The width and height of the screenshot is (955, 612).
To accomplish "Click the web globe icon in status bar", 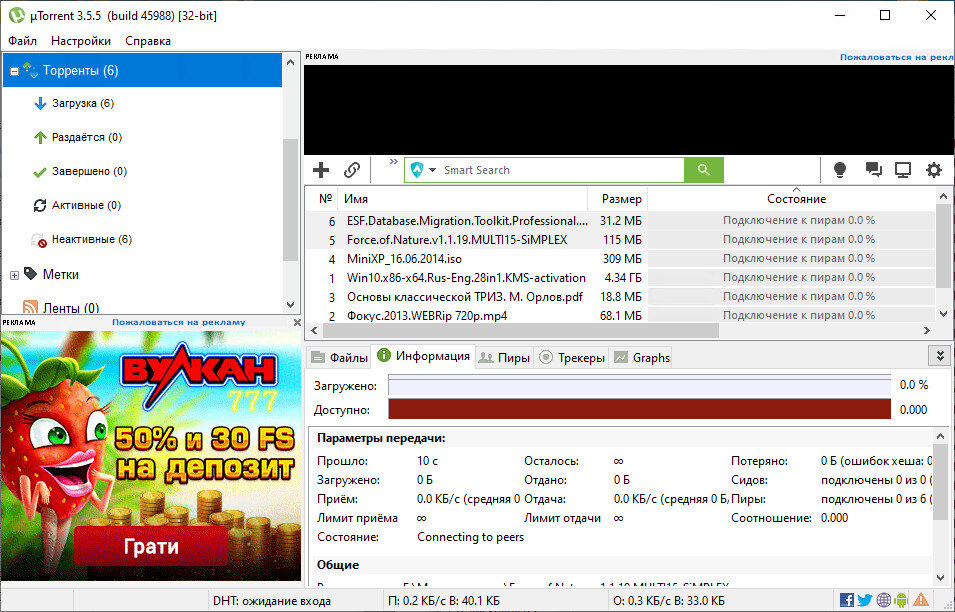I will click(884, 600).
